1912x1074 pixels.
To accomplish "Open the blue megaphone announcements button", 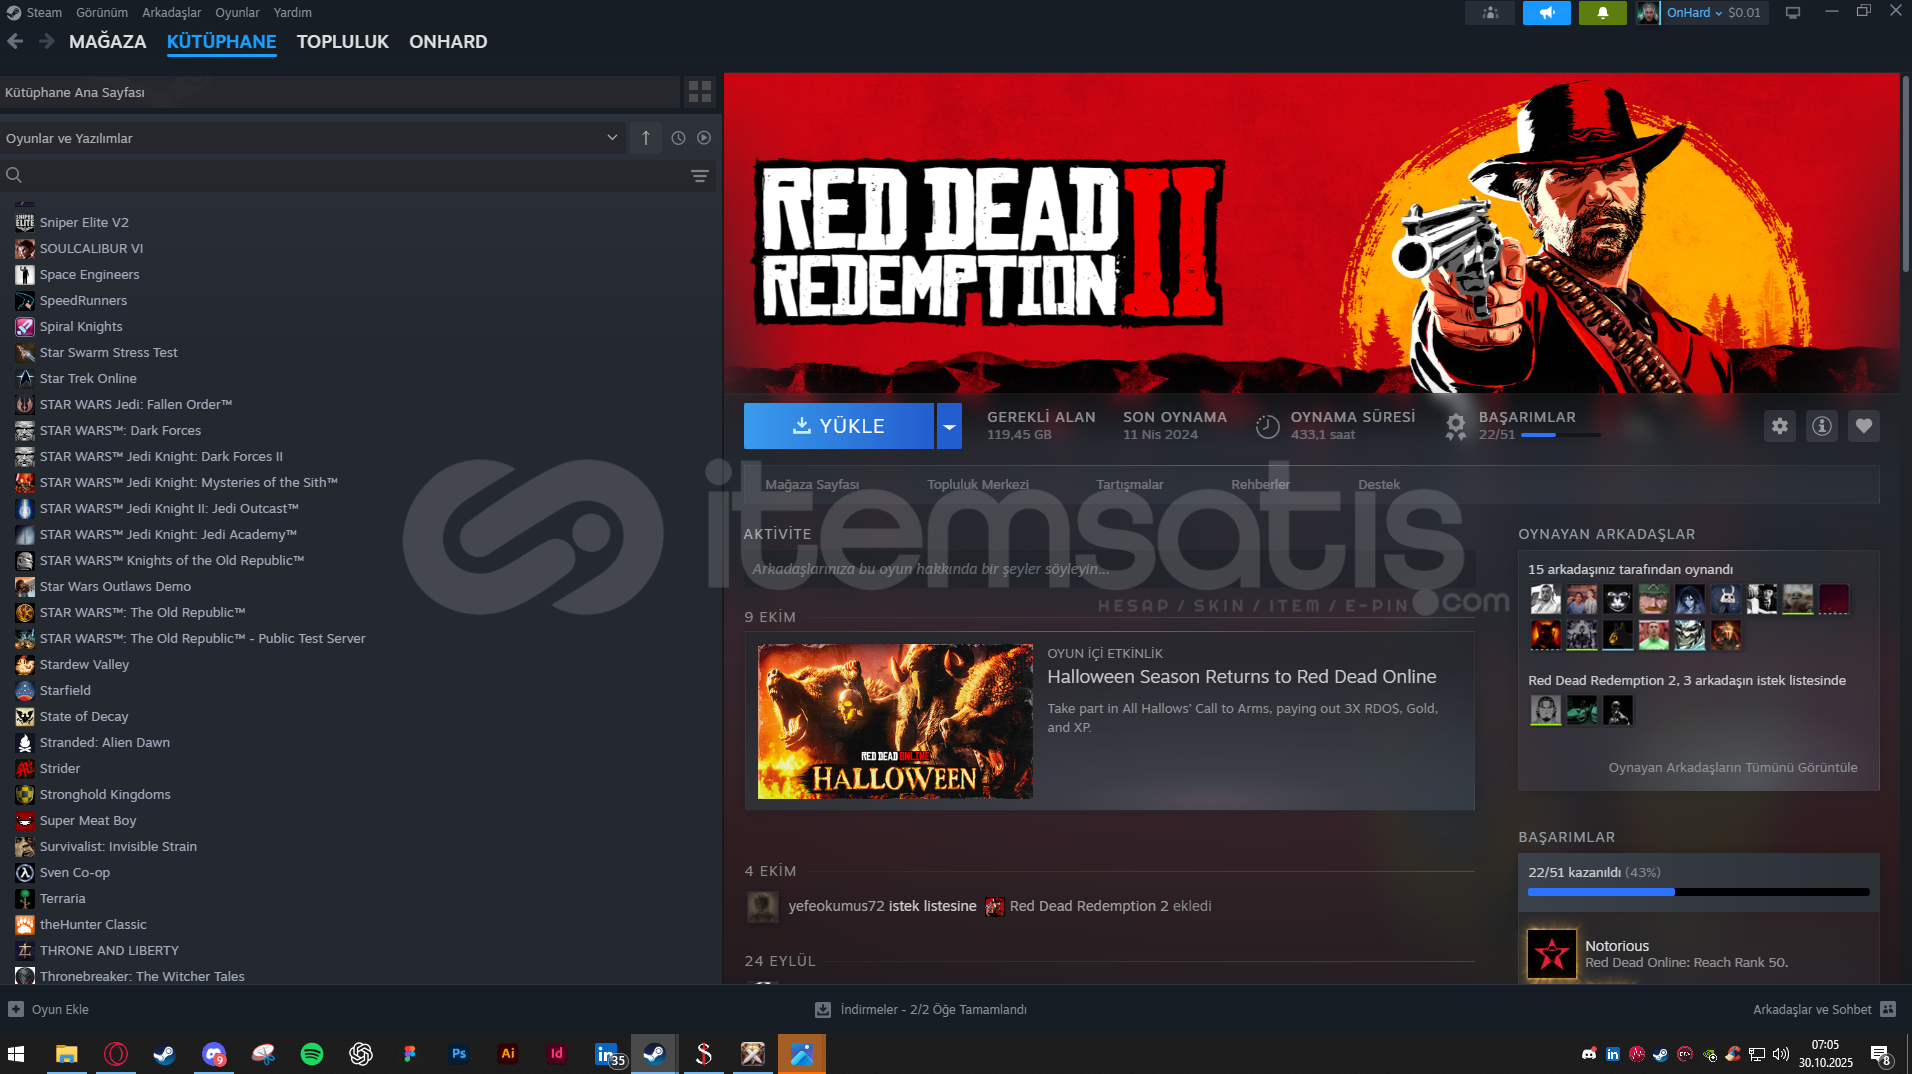I will pos(1547,13).
